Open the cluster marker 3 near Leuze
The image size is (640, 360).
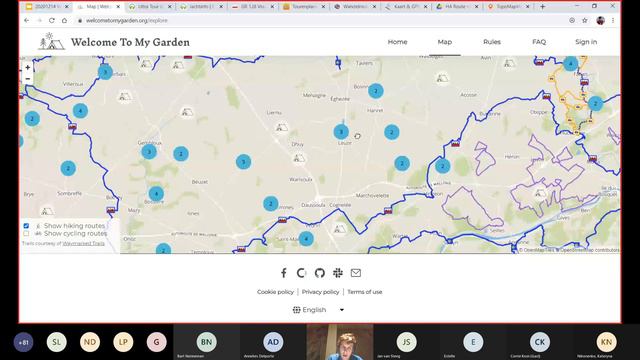[341, 132]
